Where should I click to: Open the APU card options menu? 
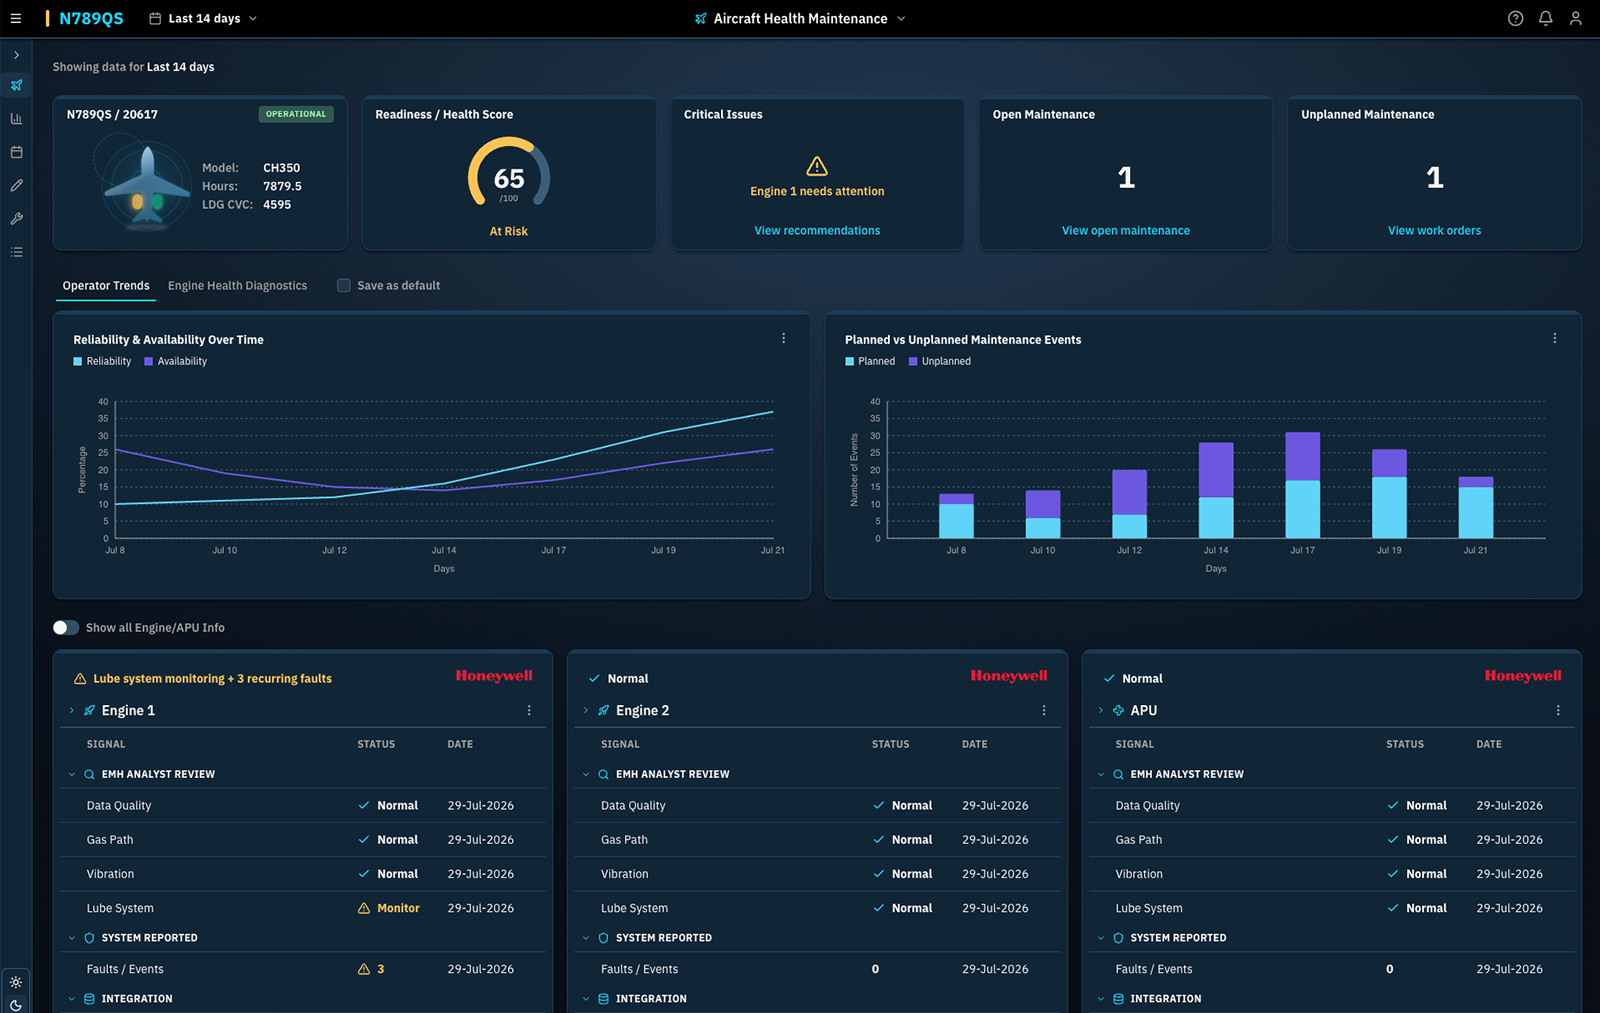point(1558,710)
